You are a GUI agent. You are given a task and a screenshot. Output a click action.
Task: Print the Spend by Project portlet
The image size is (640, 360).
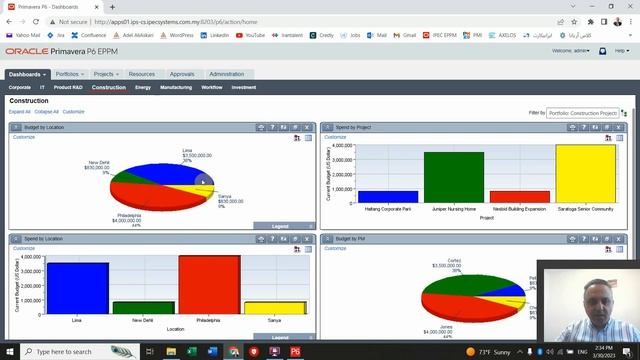pos(572,127)
